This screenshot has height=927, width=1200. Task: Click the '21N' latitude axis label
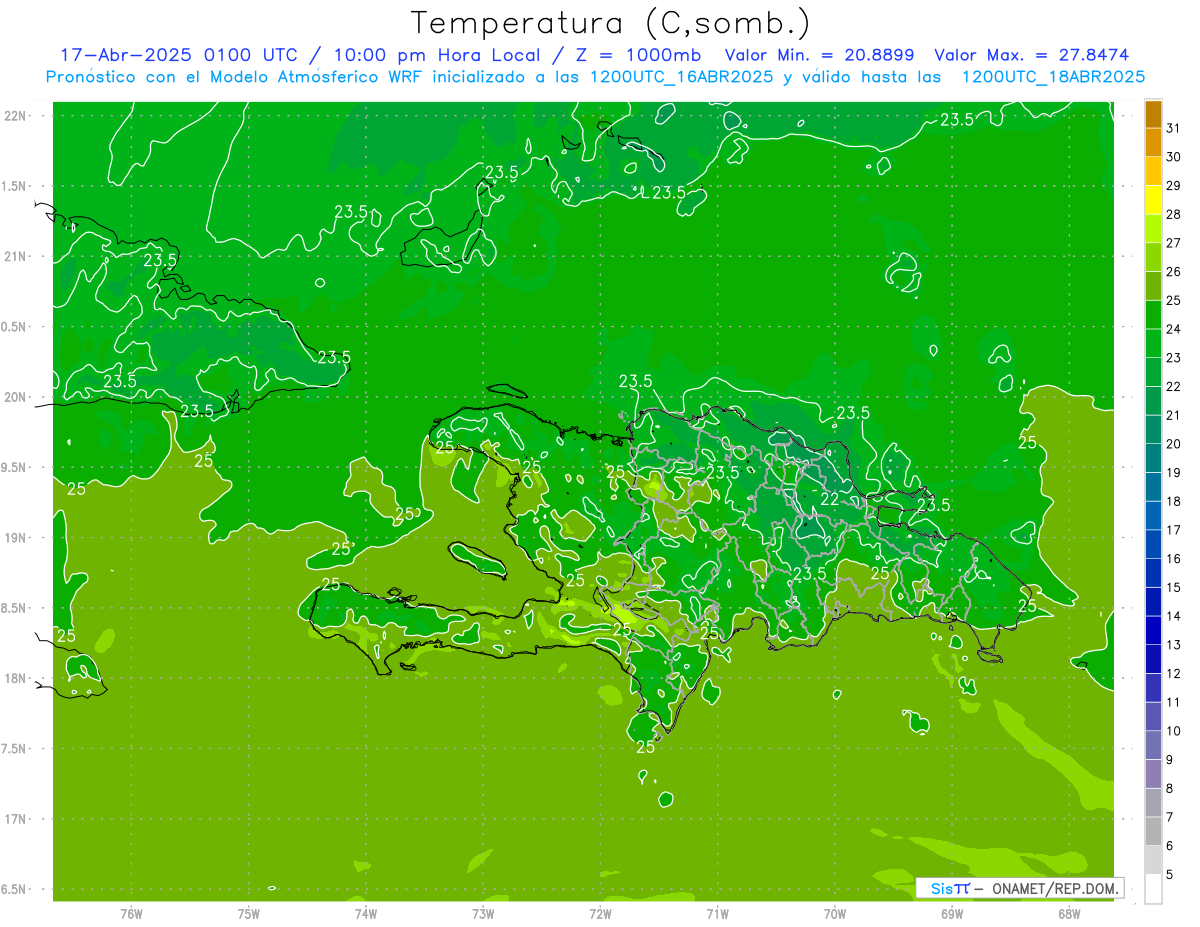15,256
